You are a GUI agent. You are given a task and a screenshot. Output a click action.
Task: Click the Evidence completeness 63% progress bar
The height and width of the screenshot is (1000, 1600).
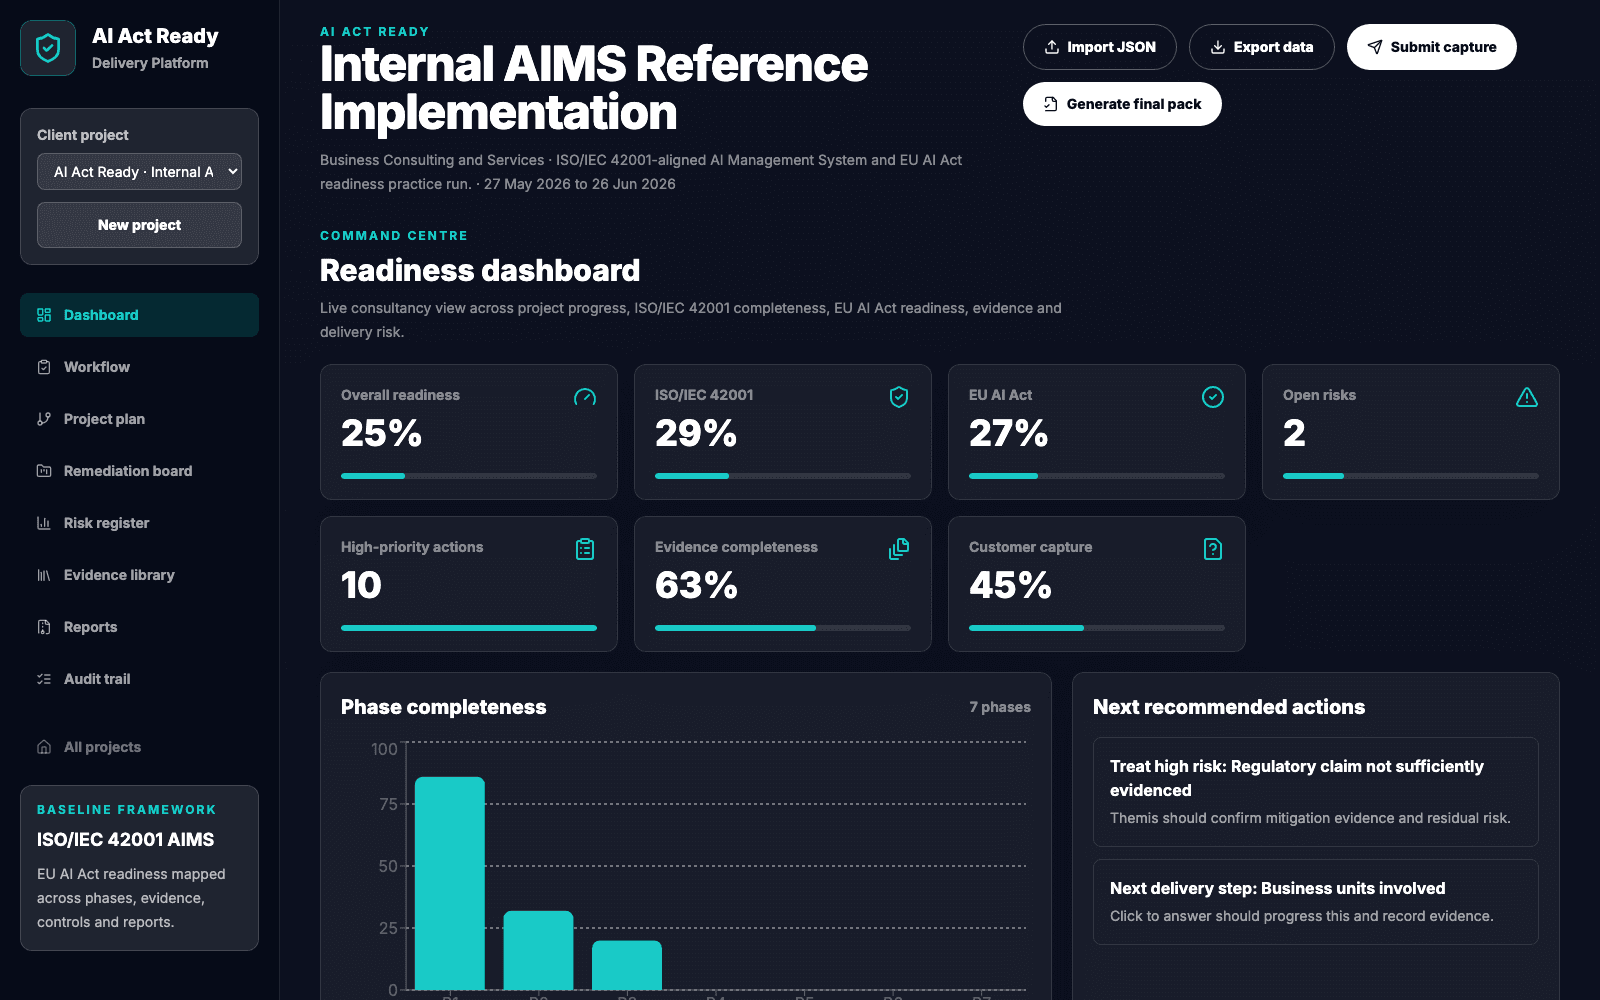click(x=783, y=628)
